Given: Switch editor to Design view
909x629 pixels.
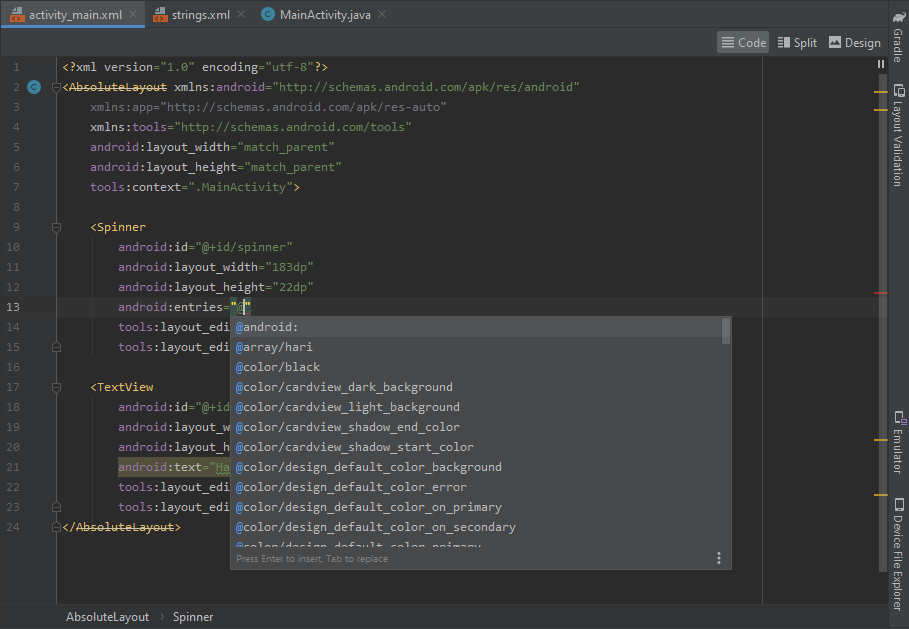Looking at the screenshot, I should coord(855,42).
